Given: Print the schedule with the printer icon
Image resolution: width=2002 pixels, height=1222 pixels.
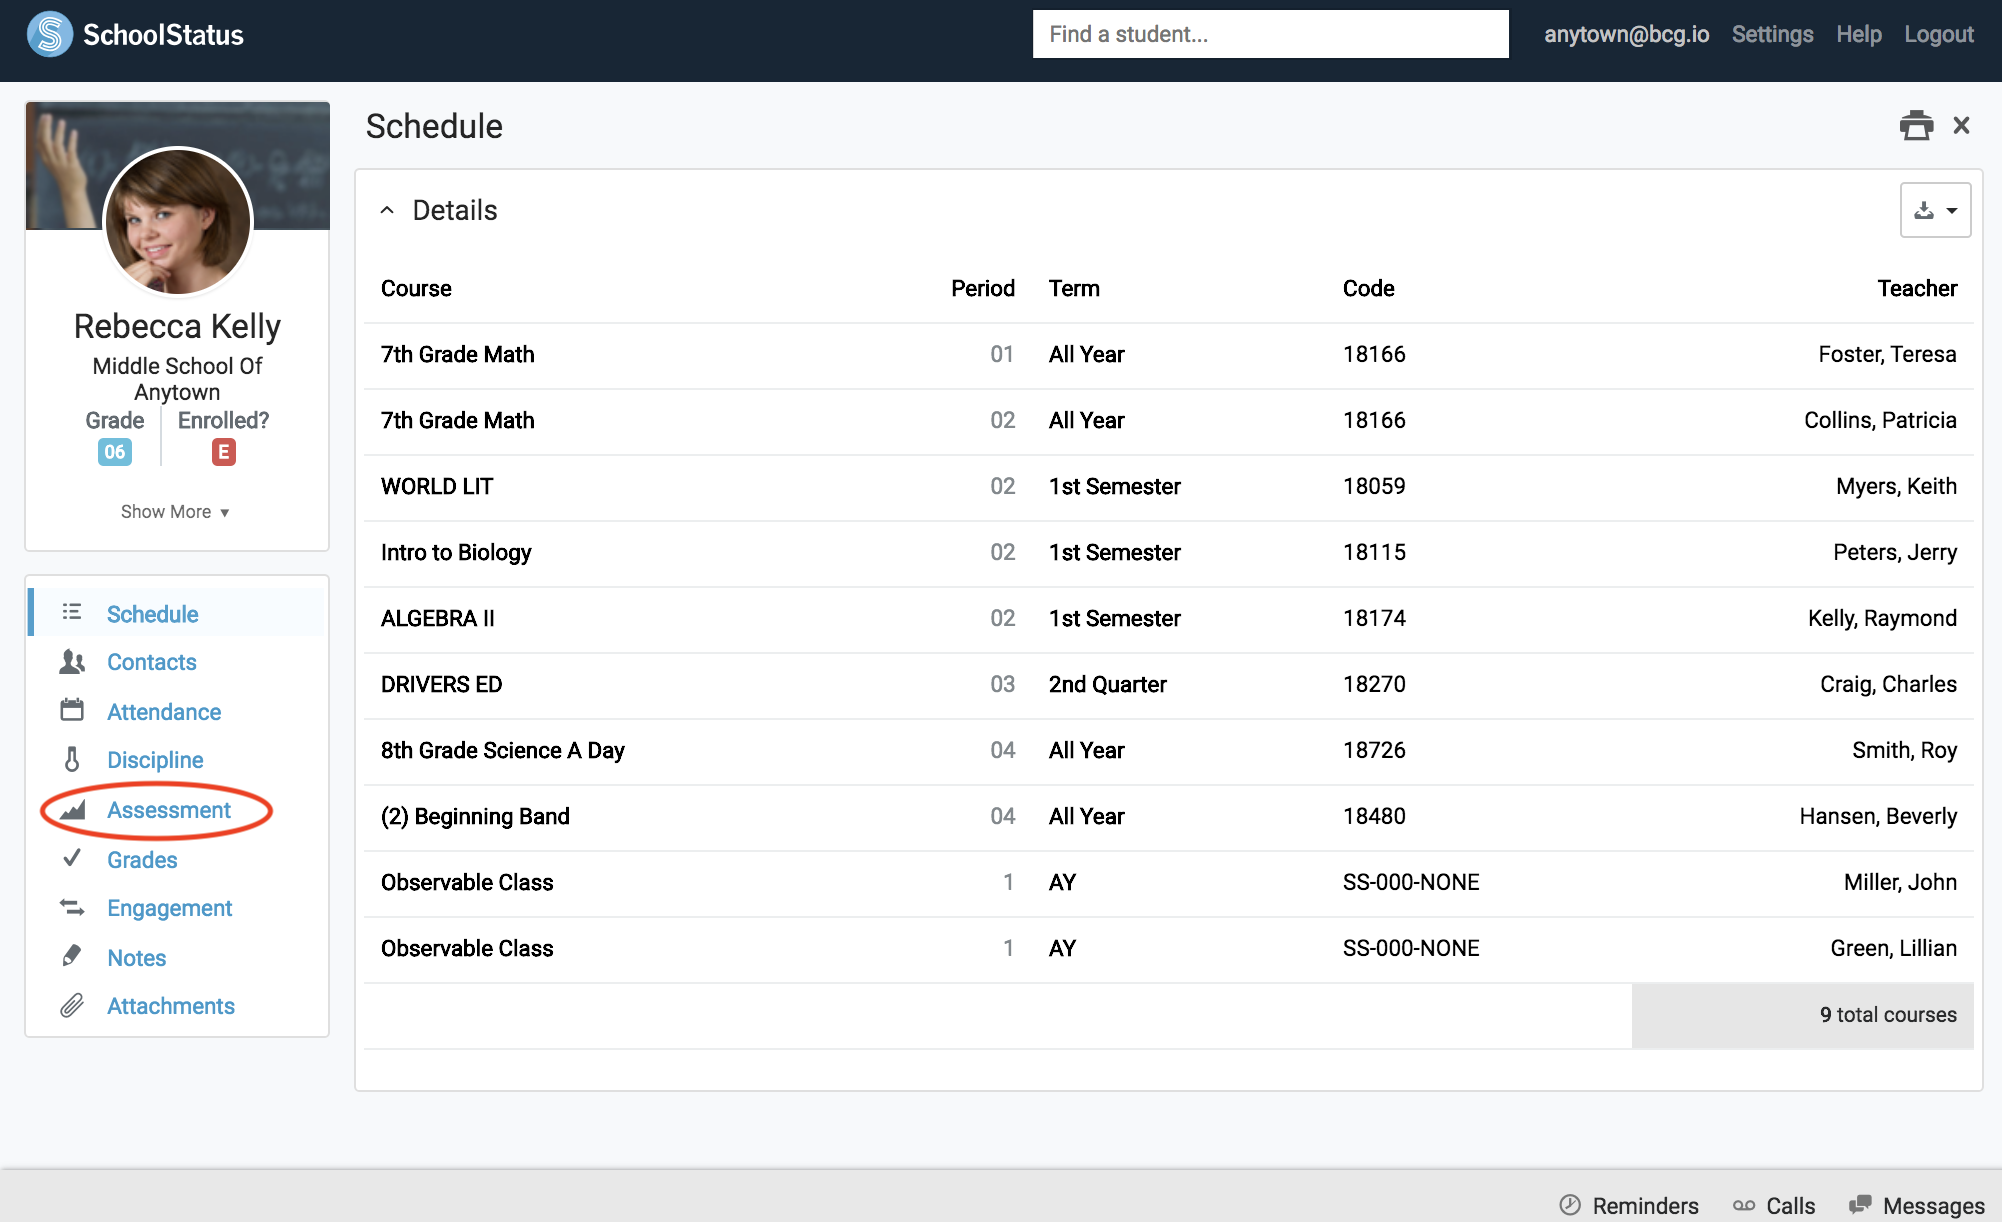Looking at the screenshot, I should point(1916,126).
